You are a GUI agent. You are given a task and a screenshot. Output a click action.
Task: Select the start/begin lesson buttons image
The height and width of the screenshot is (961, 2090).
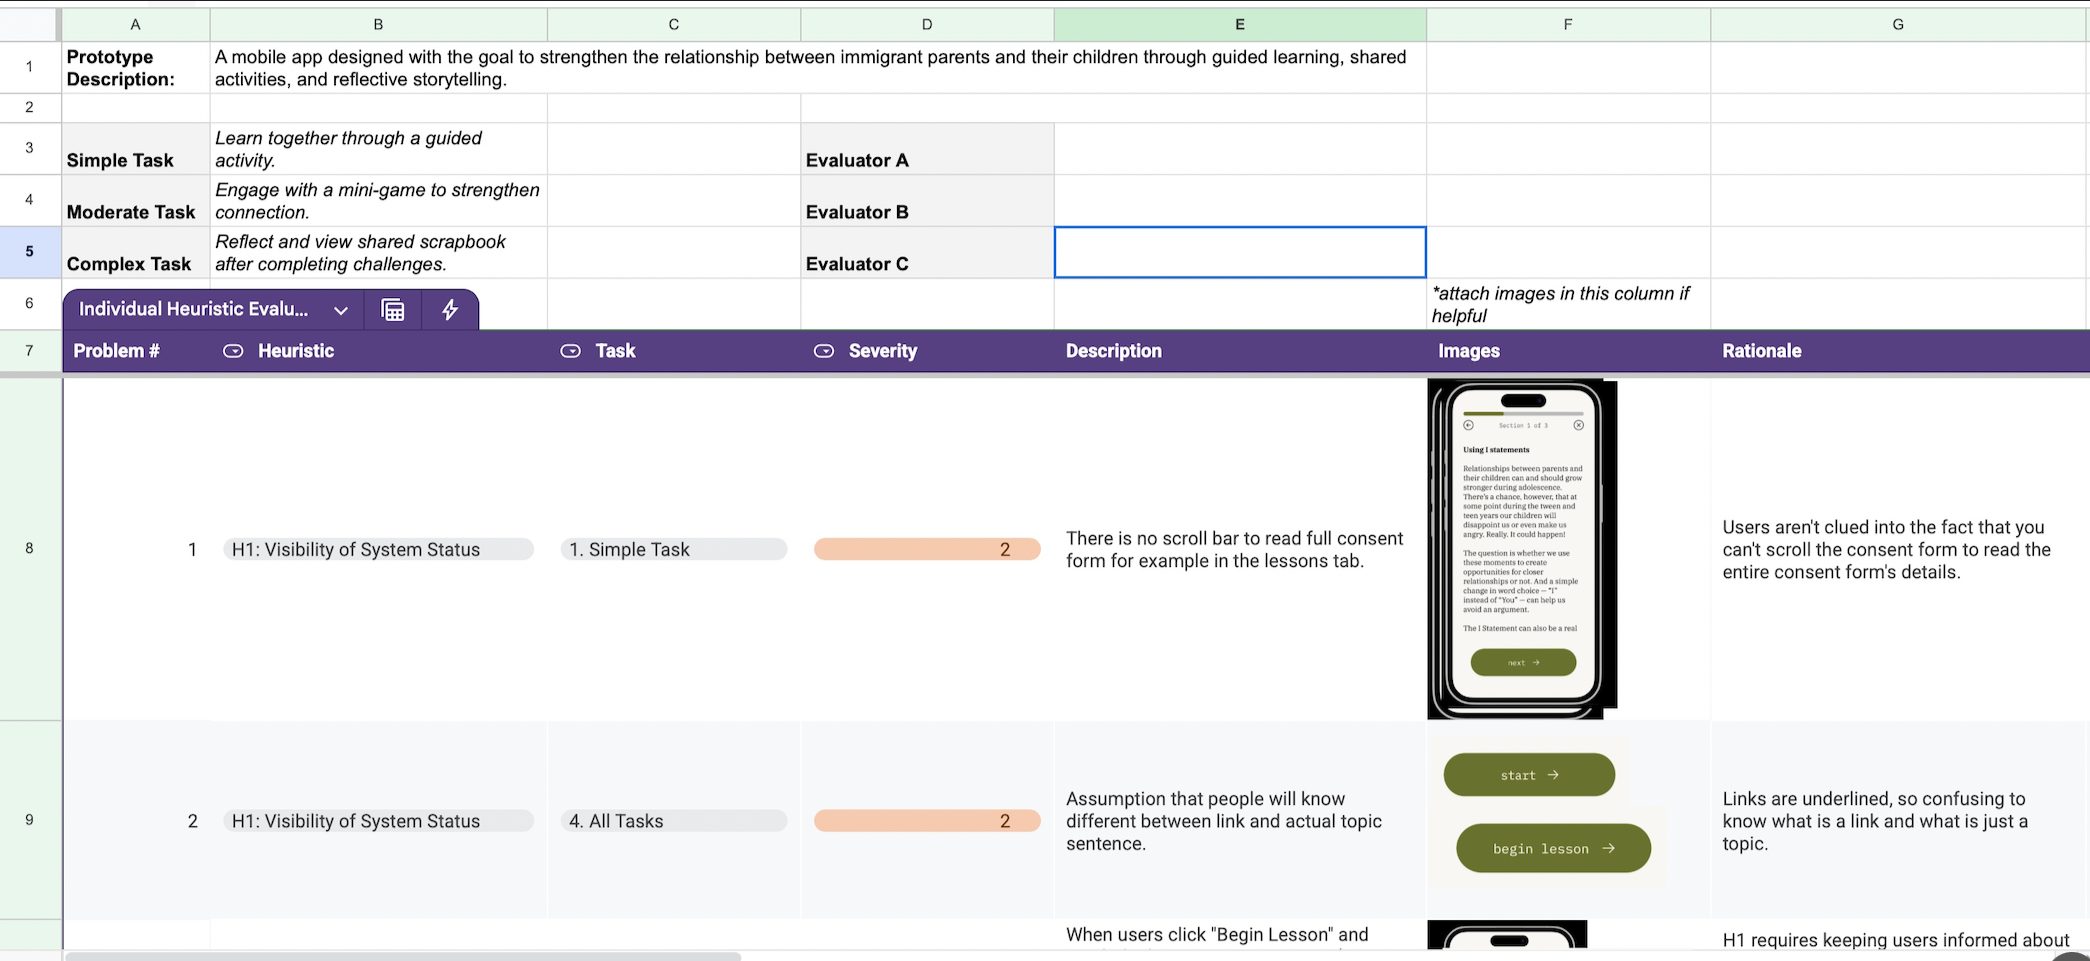tap(1546, 812)
